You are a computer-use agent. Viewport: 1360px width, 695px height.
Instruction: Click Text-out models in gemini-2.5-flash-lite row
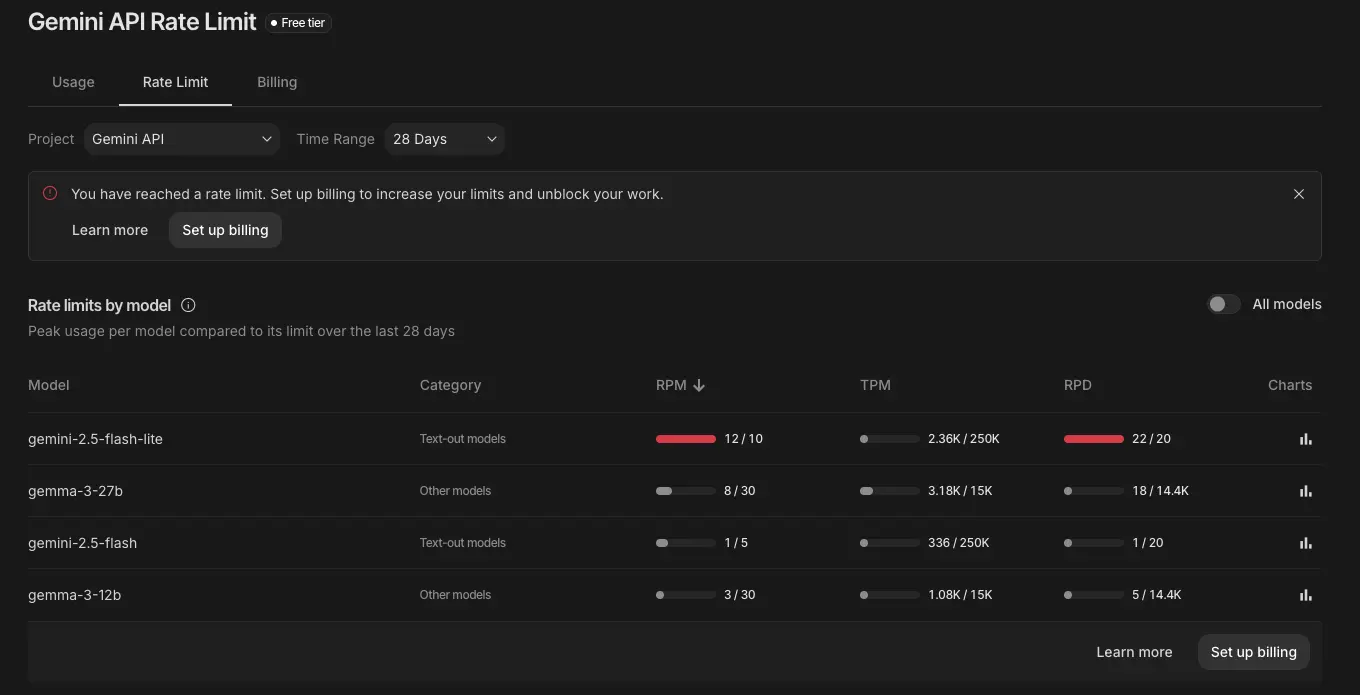coord(463,439)
